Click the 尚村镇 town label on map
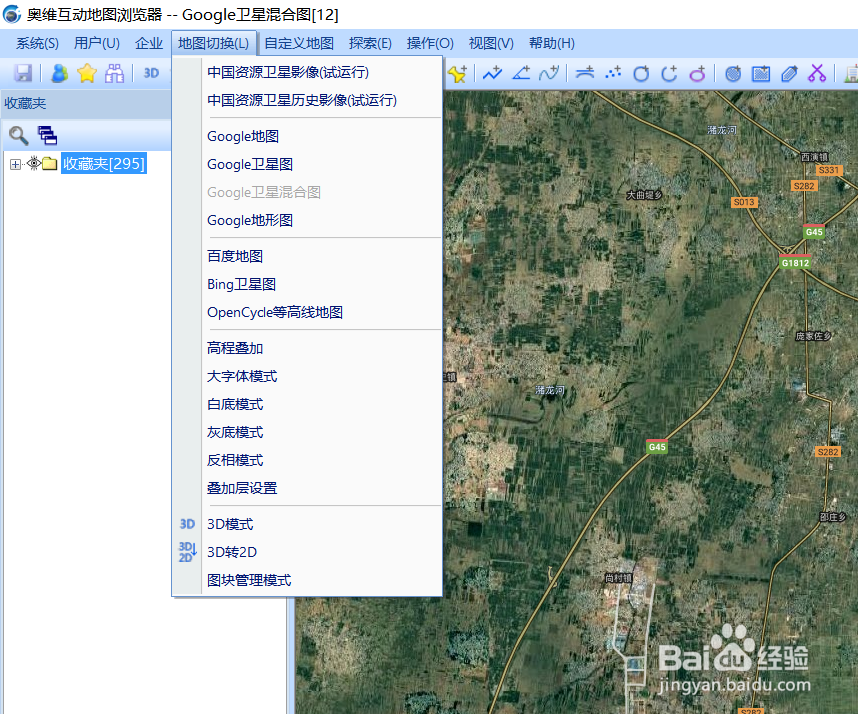 [x=618, y=578]
